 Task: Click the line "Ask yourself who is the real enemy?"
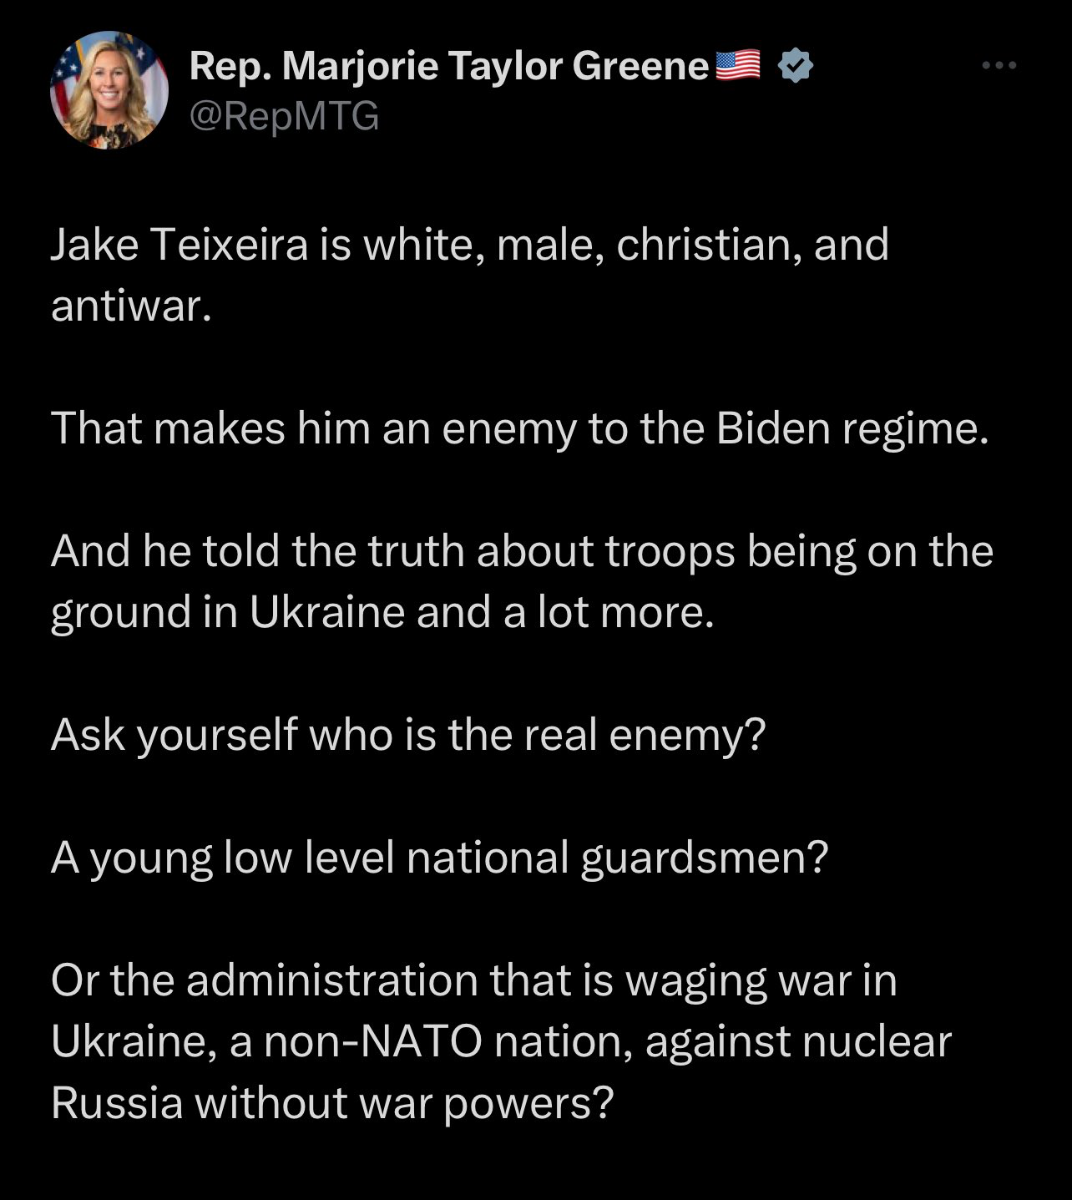[x=408, y=735]
